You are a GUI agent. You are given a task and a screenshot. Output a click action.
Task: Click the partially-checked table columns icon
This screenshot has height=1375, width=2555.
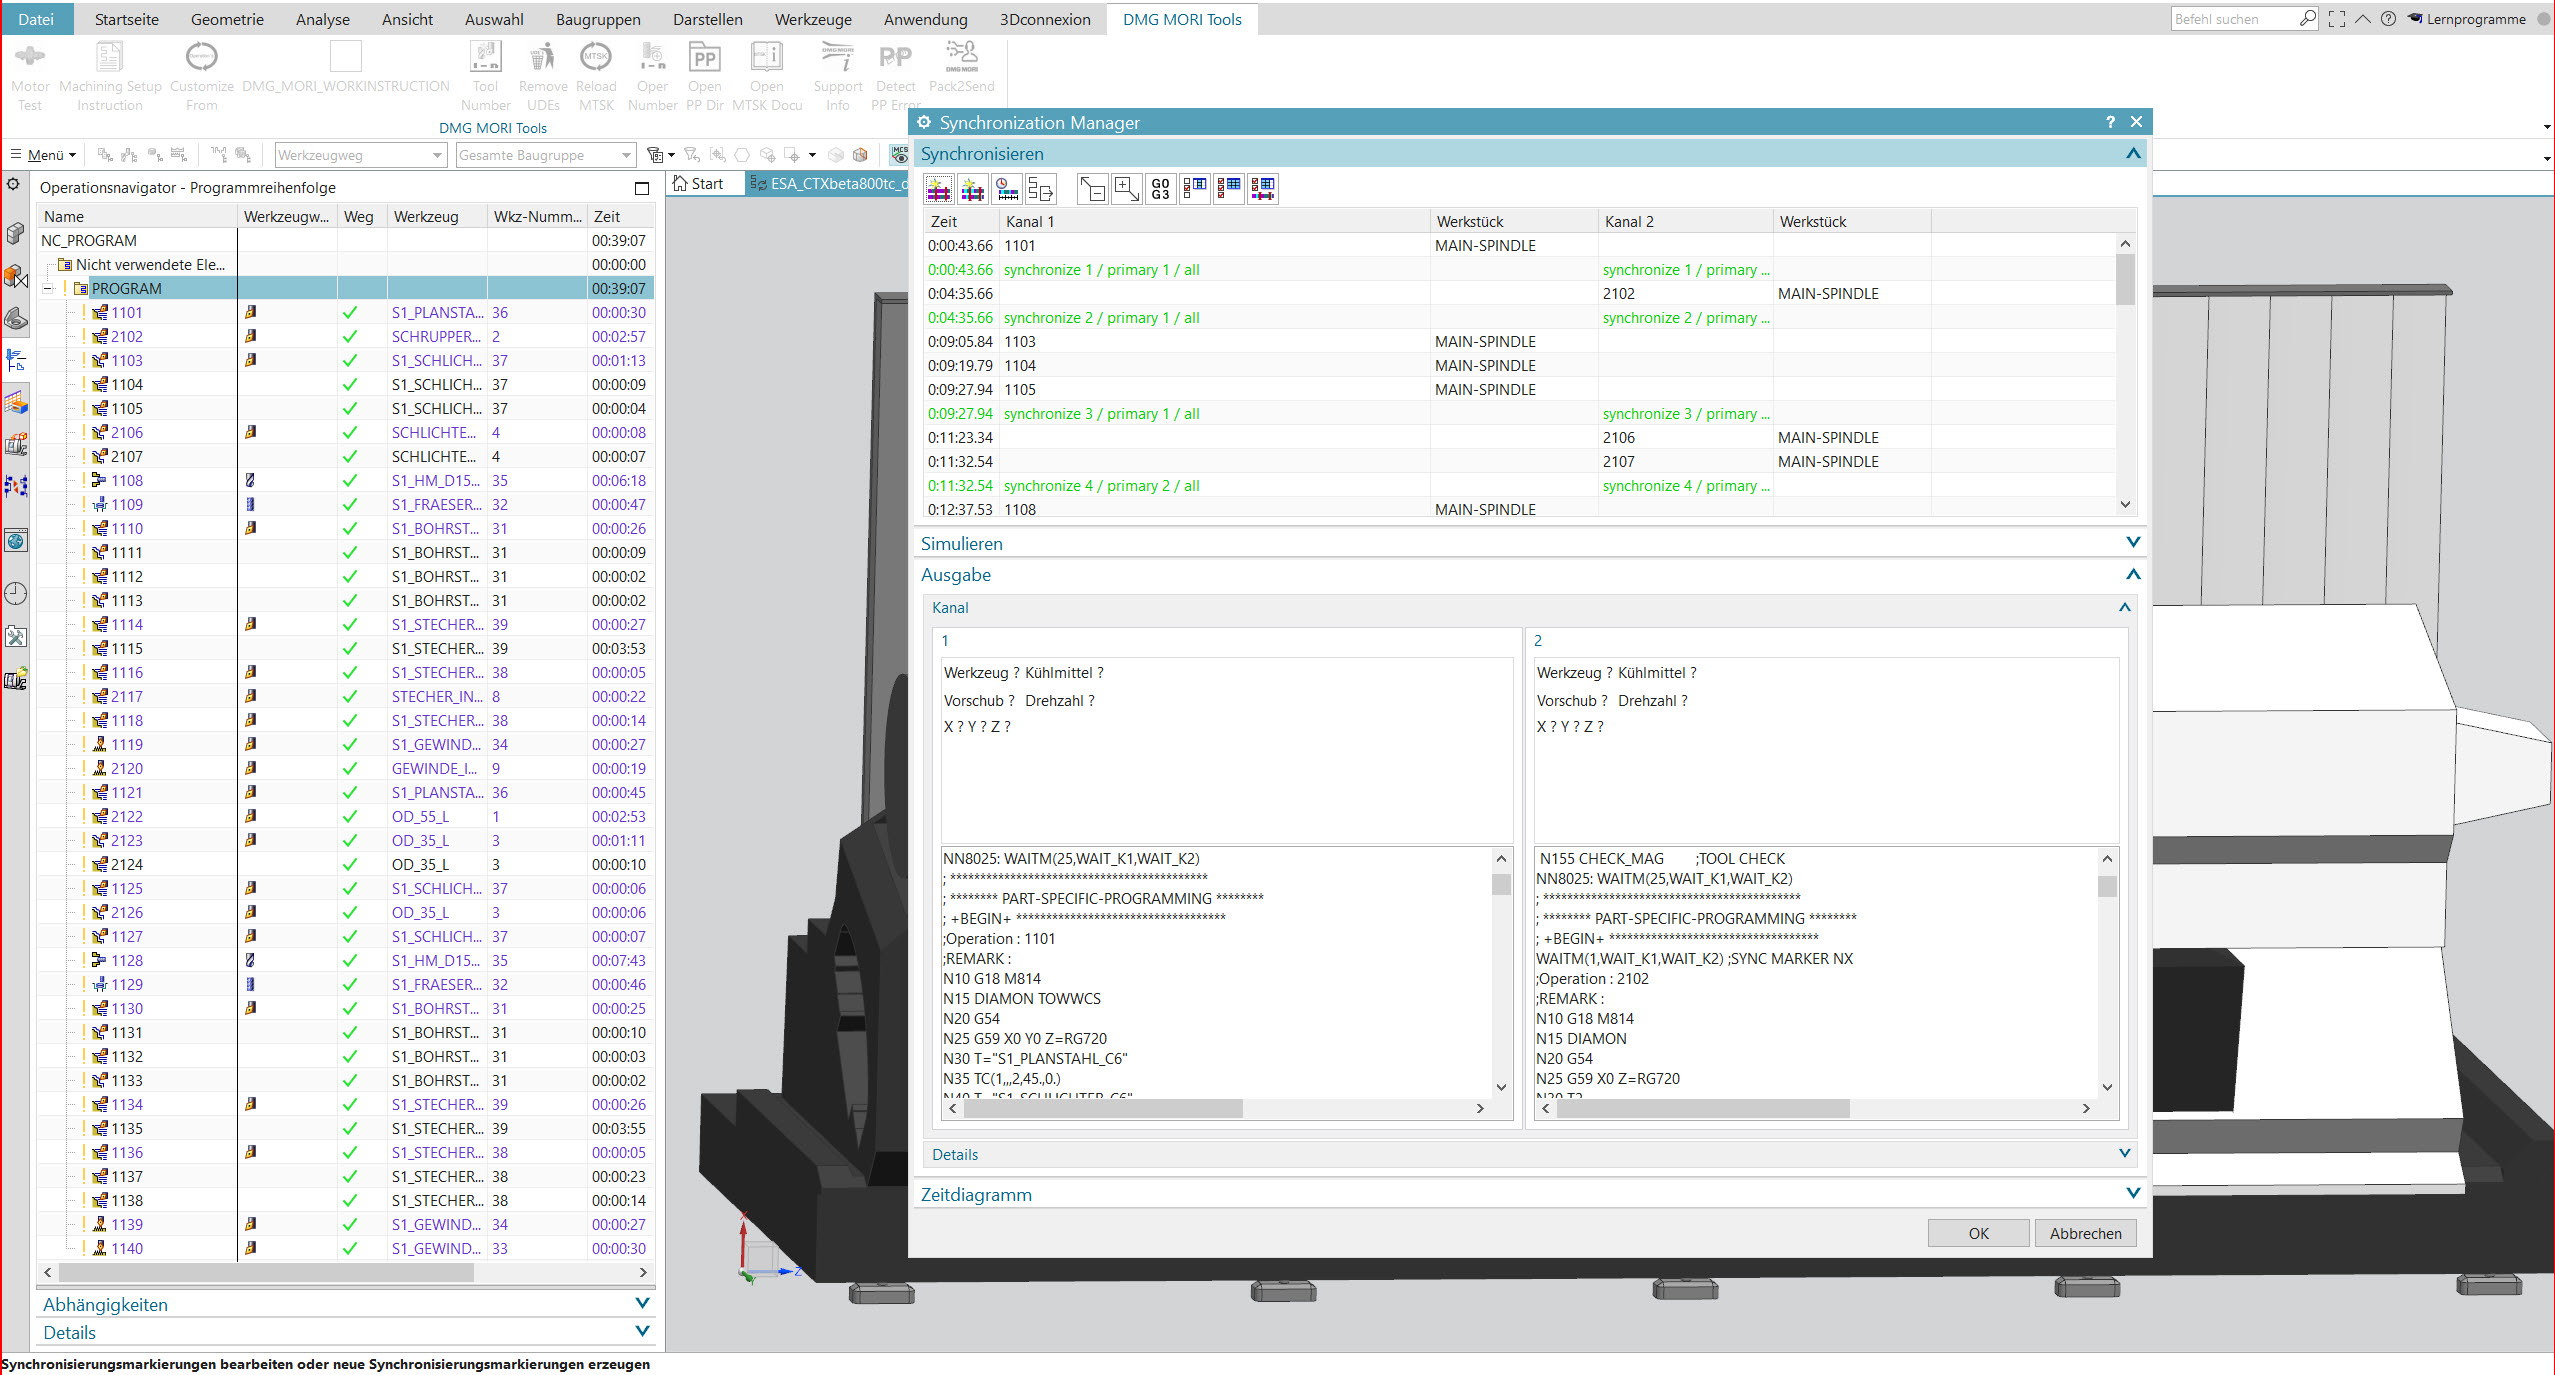pyautogui.click(x=1195, y=188)
